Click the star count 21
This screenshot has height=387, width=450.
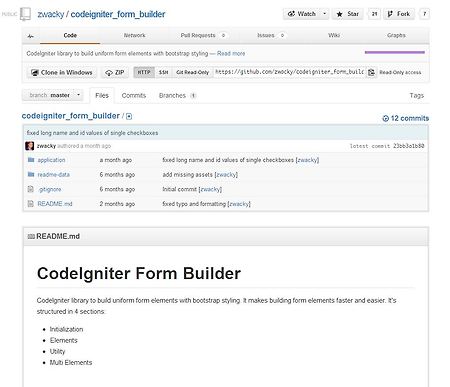(x=374, y=14)
